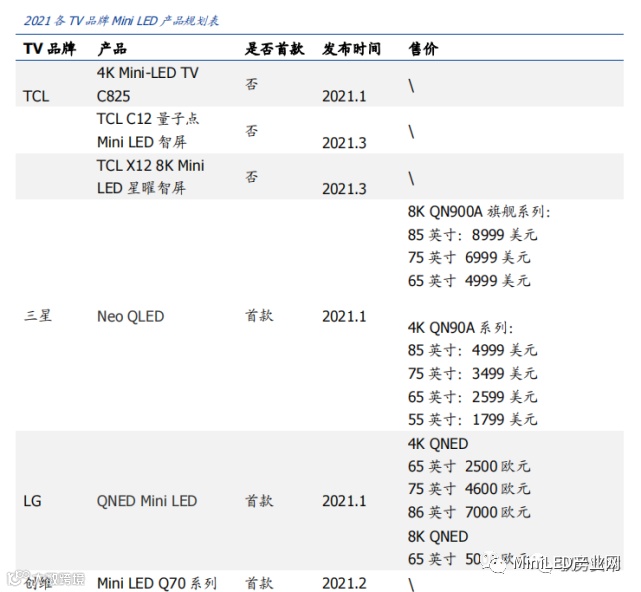
Task: Select the '75英寸: 3499美元' price line
Action: [x=473, y=374]
